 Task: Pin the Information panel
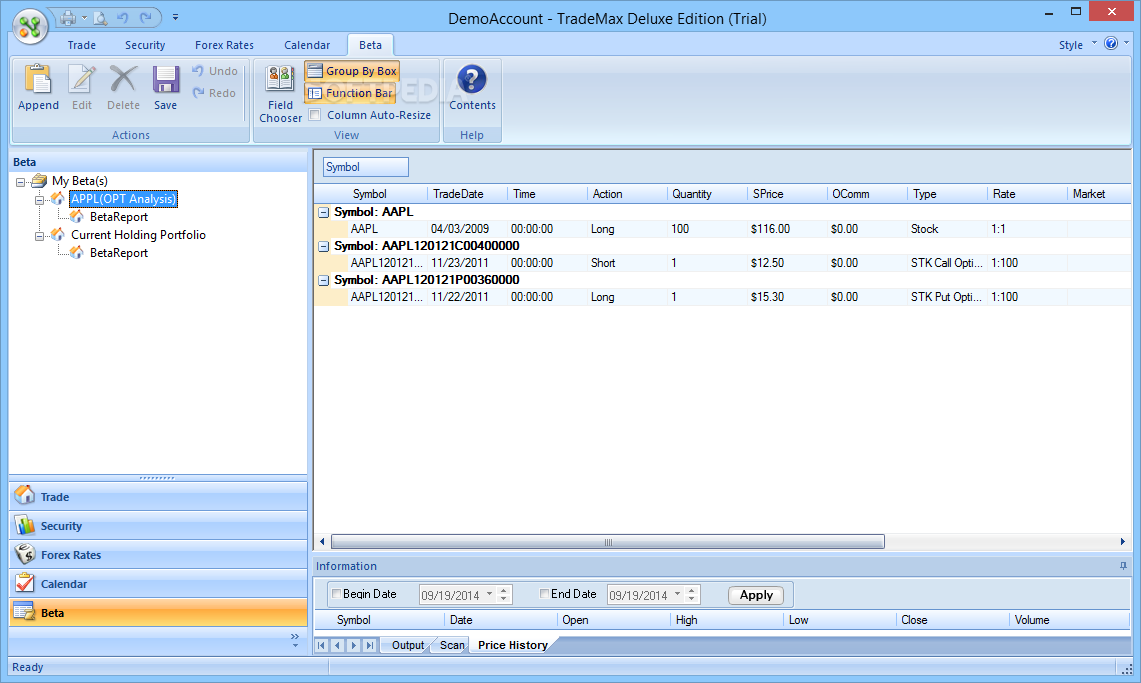pos(1123,566)
